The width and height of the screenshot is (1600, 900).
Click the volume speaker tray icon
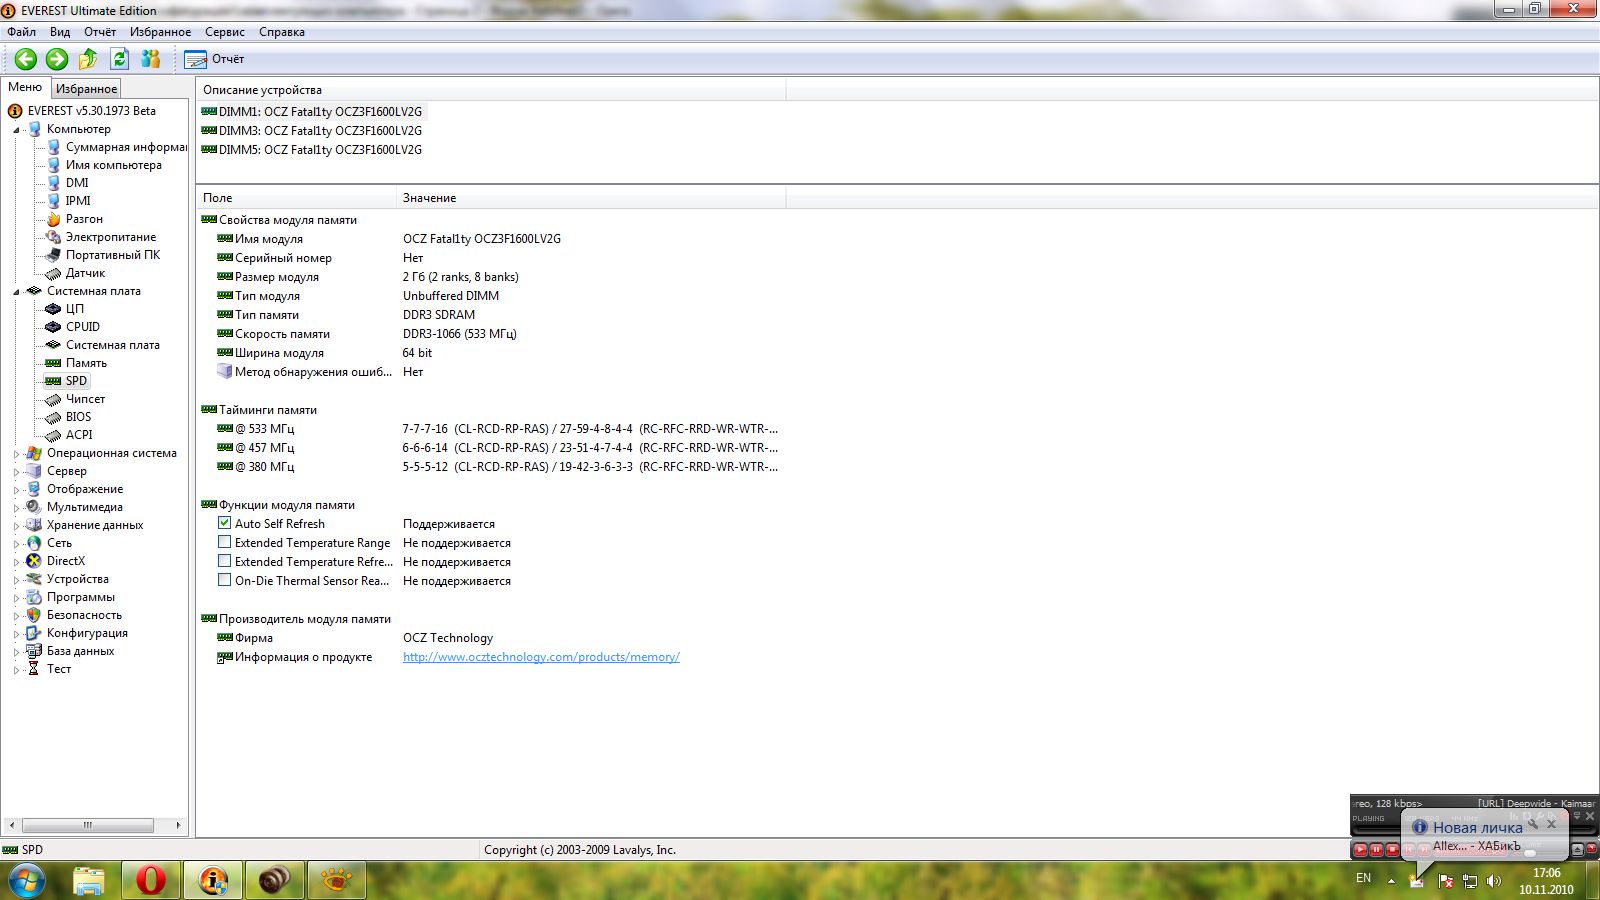(x=1494, y=881)
